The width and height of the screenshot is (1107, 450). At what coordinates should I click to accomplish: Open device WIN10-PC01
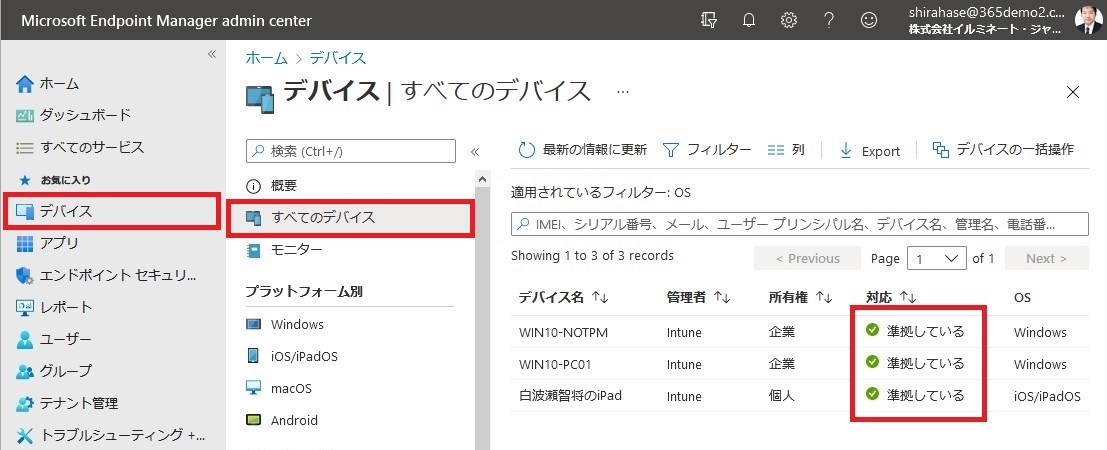coord(555,365)
